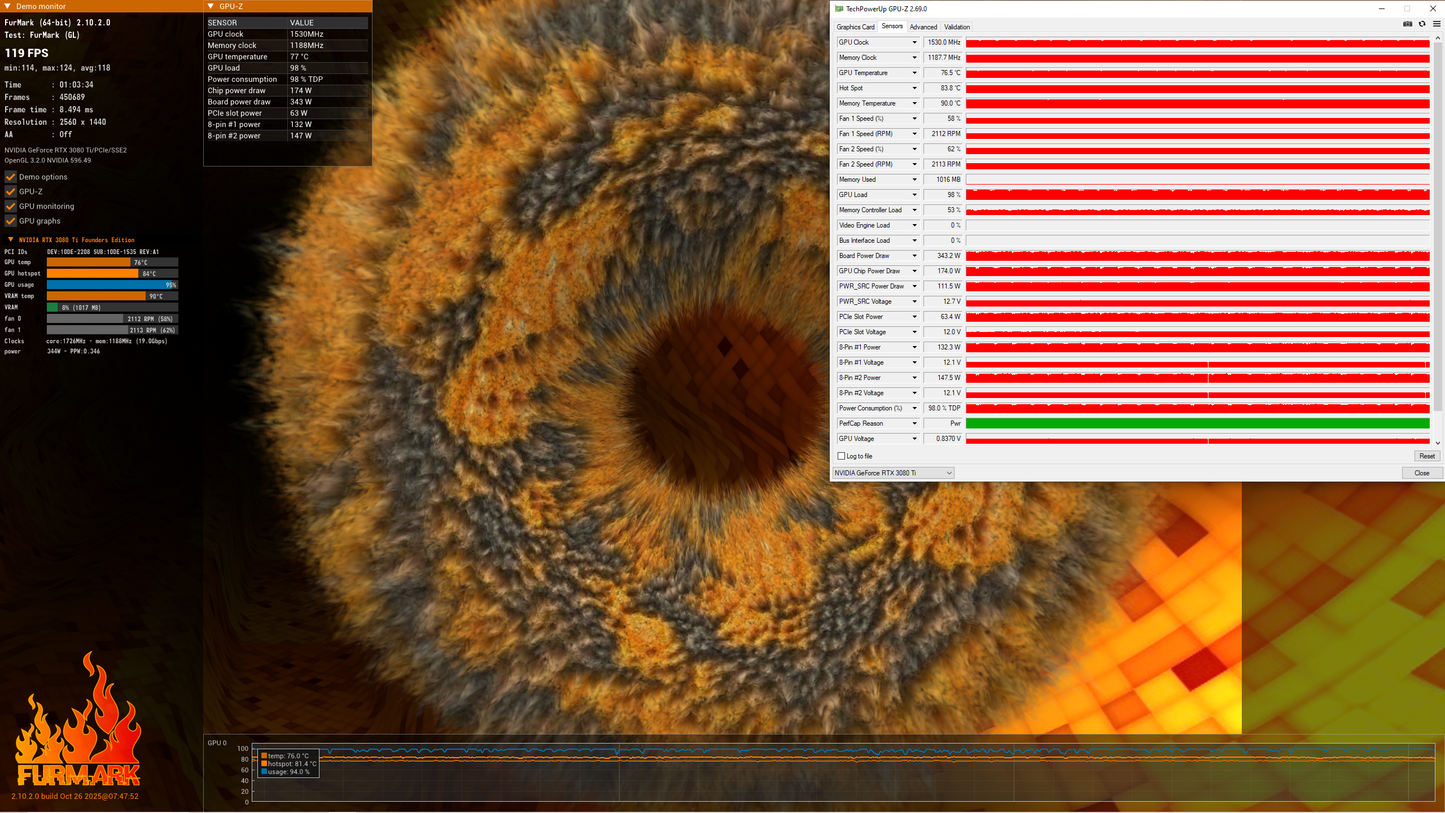Expand the Bus Interface Load dropdown
Image resolution: width=1445 pixels, height=813 pixels.
pos(914,241)
